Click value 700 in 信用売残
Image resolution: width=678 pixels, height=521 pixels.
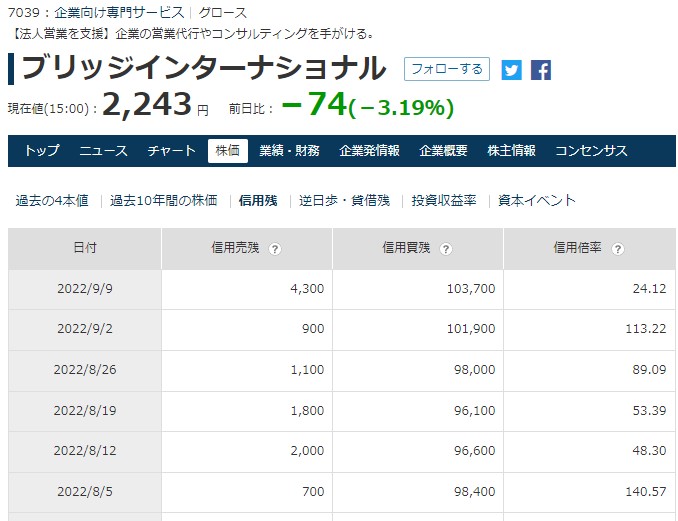point(313,492)
